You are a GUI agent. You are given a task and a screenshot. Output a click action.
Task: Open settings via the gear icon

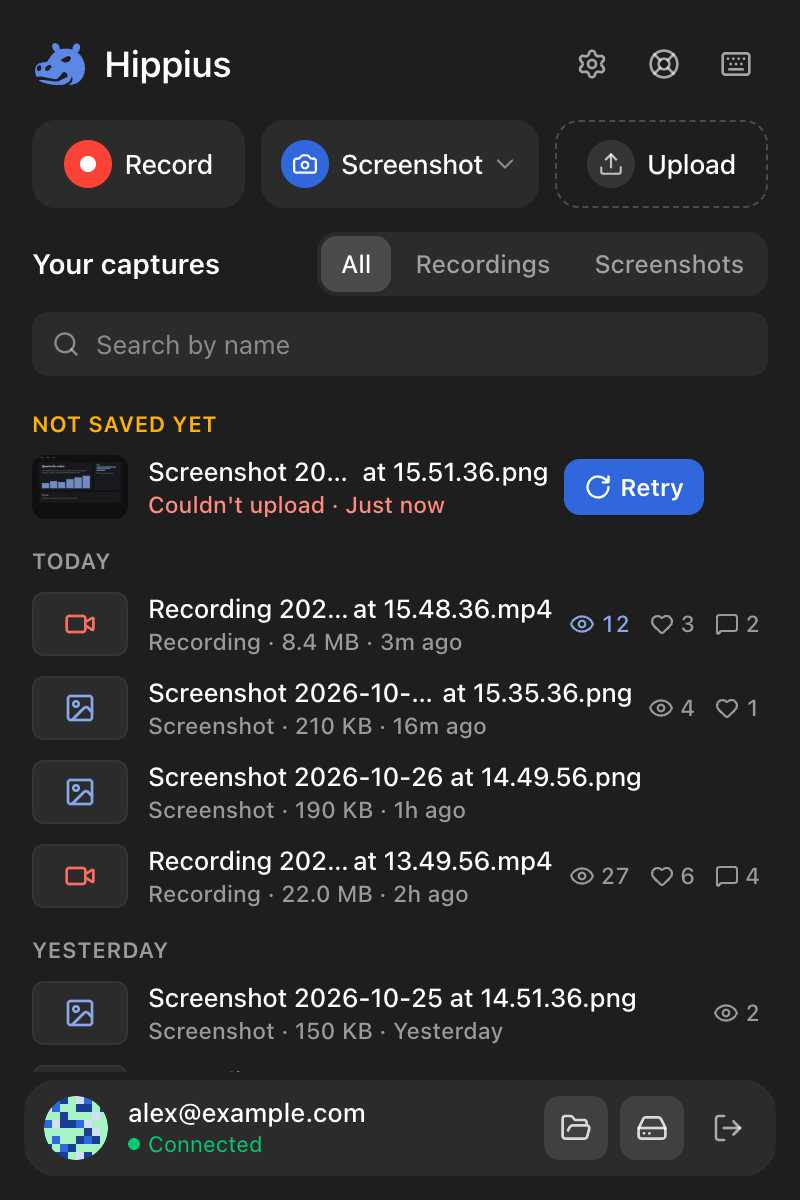click(x=592, y=65)
